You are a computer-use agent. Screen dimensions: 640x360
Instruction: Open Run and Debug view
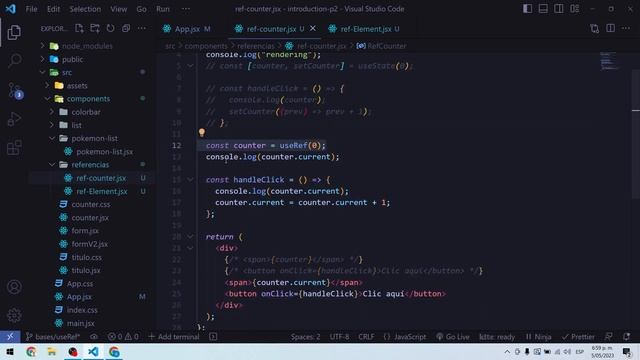pos(14,119)
